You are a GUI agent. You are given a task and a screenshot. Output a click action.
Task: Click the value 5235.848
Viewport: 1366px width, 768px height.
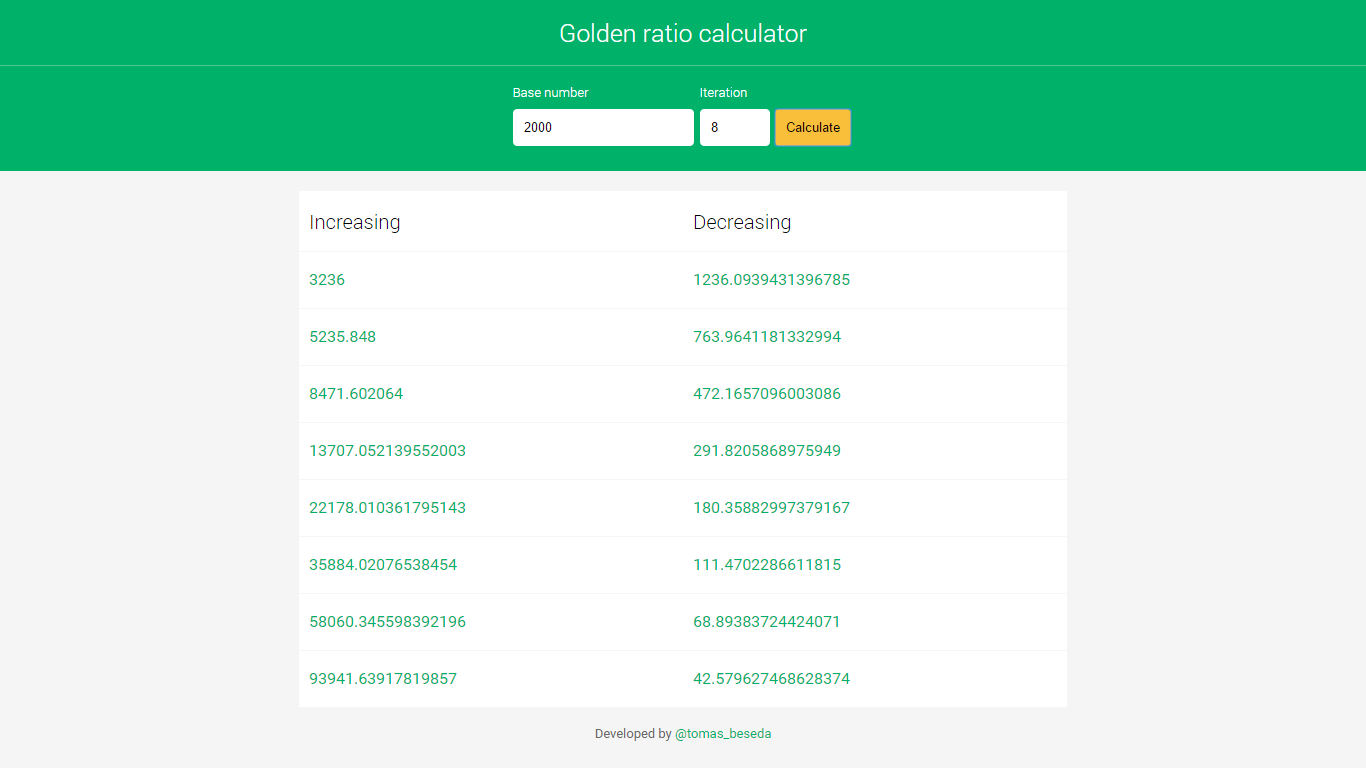(343, 337)
